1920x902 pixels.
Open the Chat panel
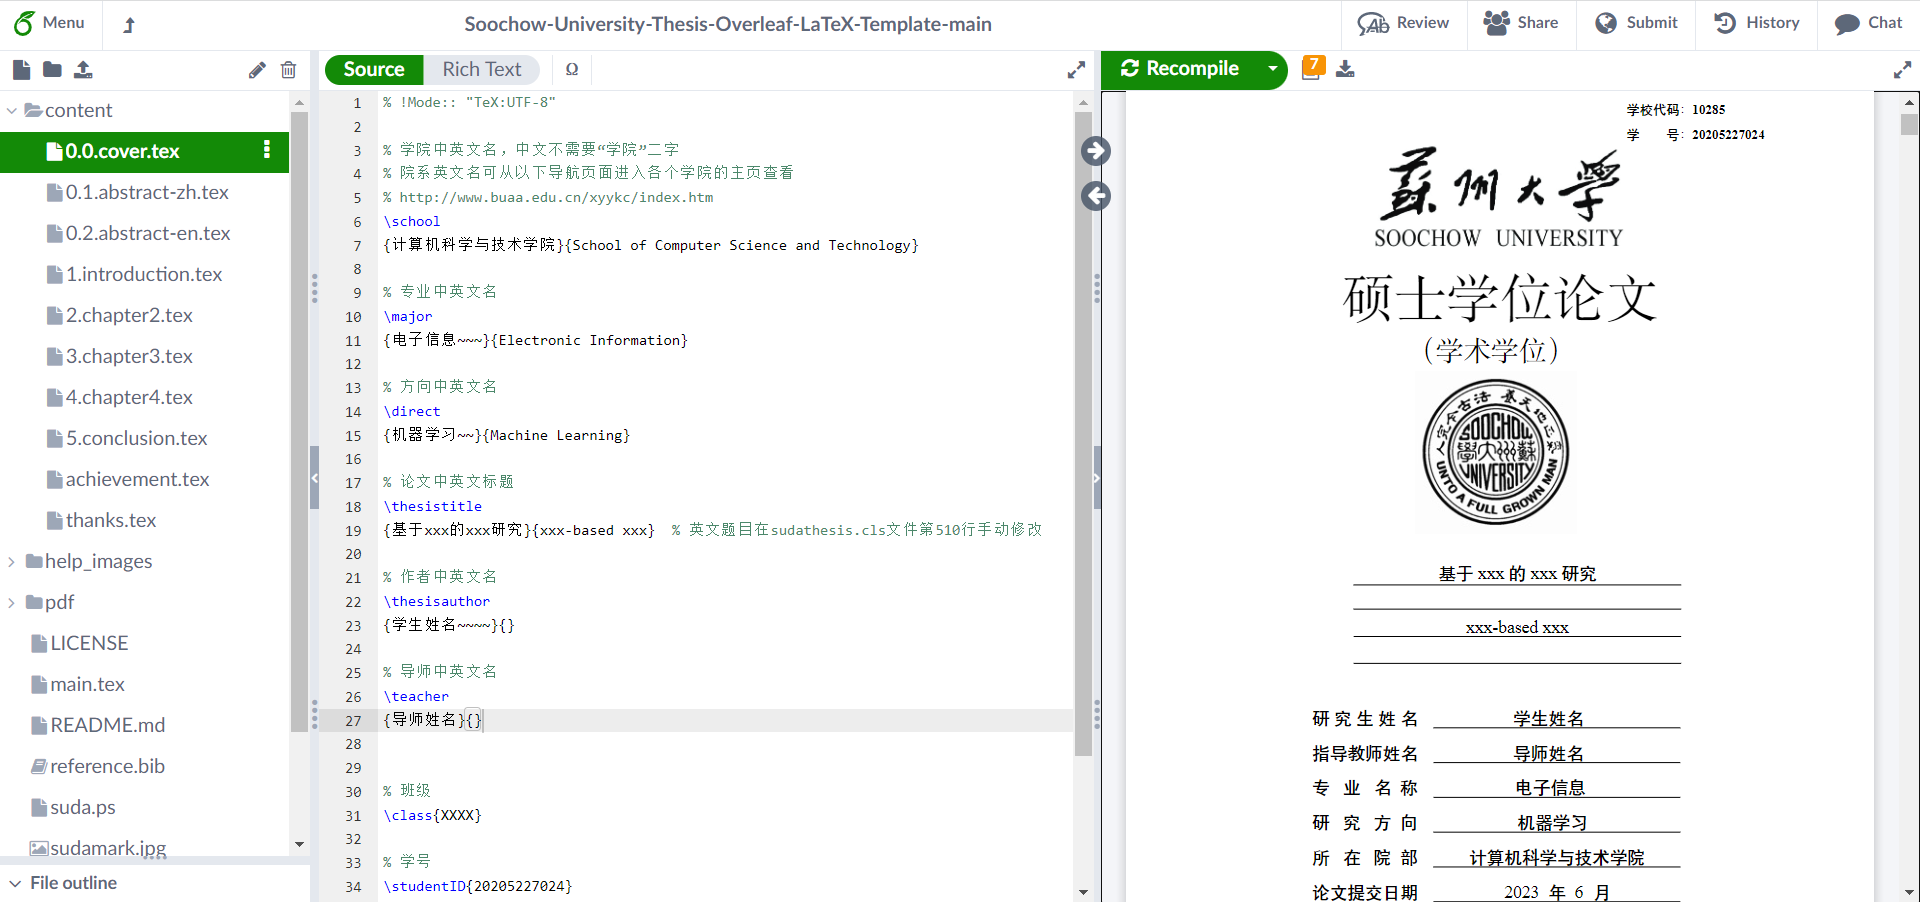1868,23
